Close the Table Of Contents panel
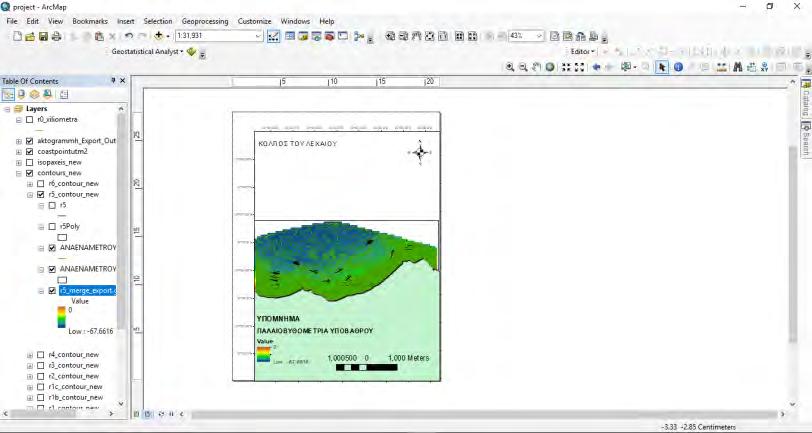This screenshot has width=812, height=433. coord(123,81)
